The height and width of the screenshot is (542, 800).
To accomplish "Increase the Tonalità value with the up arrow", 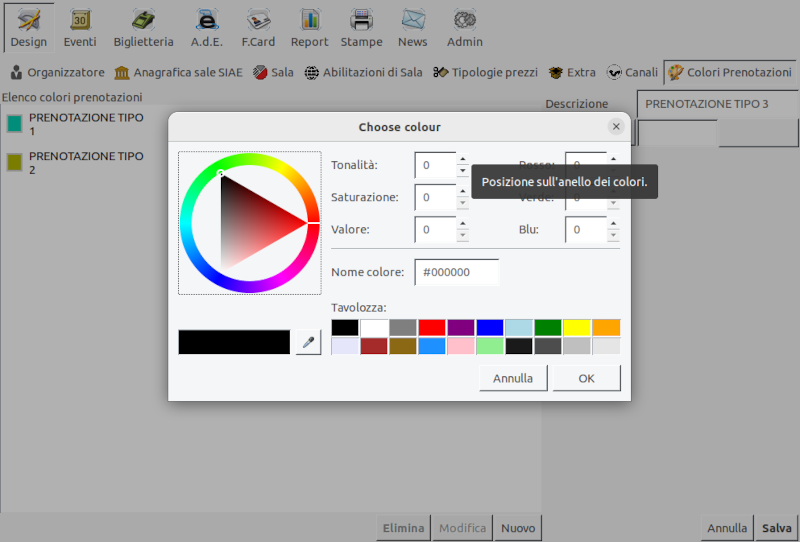I will pyautogui.click(x=463, y=159).
